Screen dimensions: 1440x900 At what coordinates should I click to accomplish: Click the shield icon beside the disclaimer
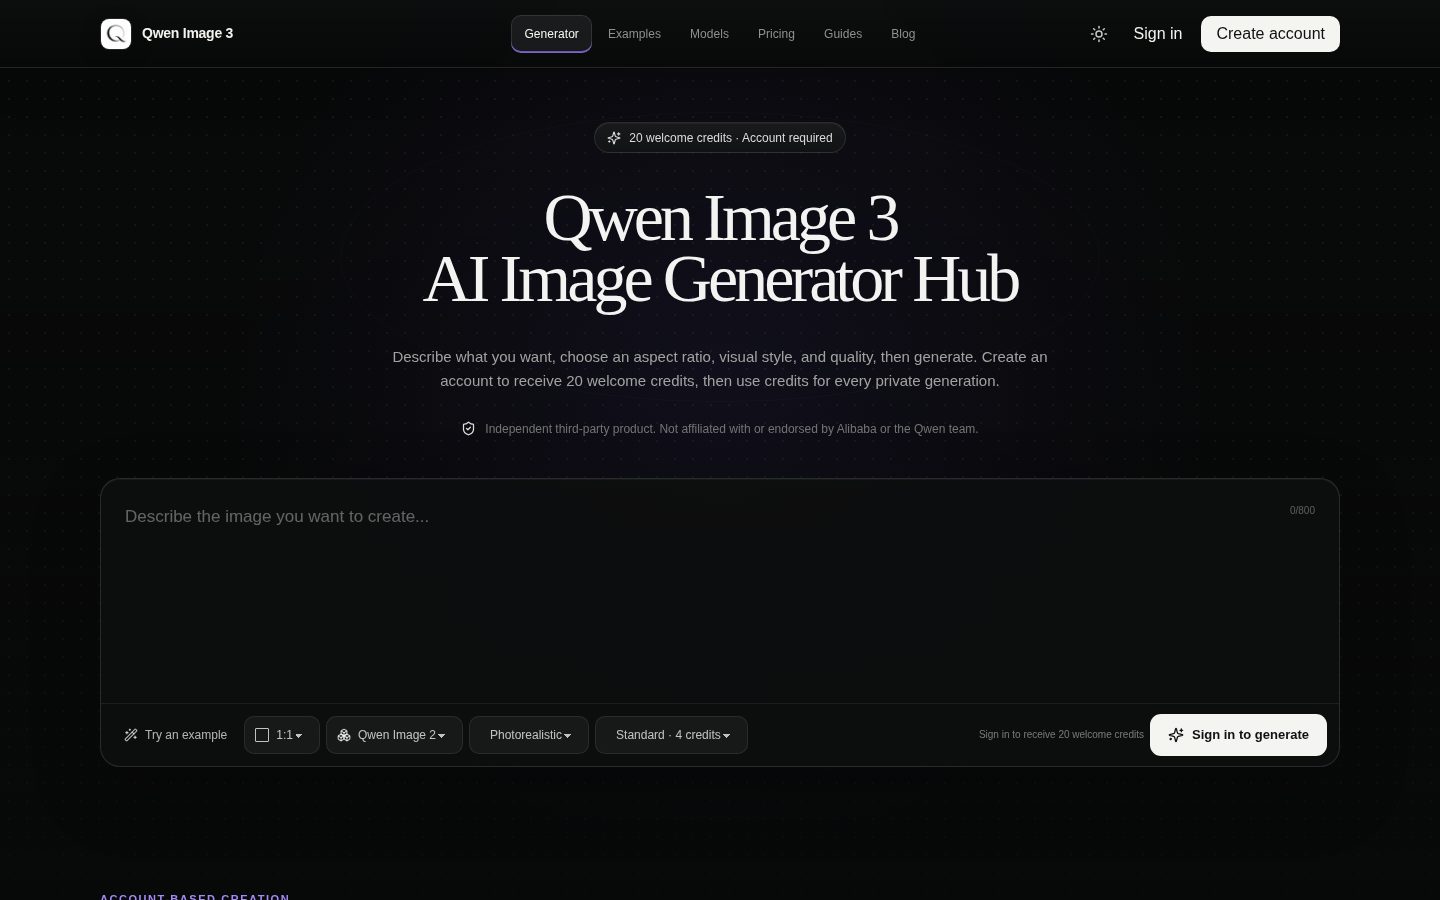click(468, 429)
